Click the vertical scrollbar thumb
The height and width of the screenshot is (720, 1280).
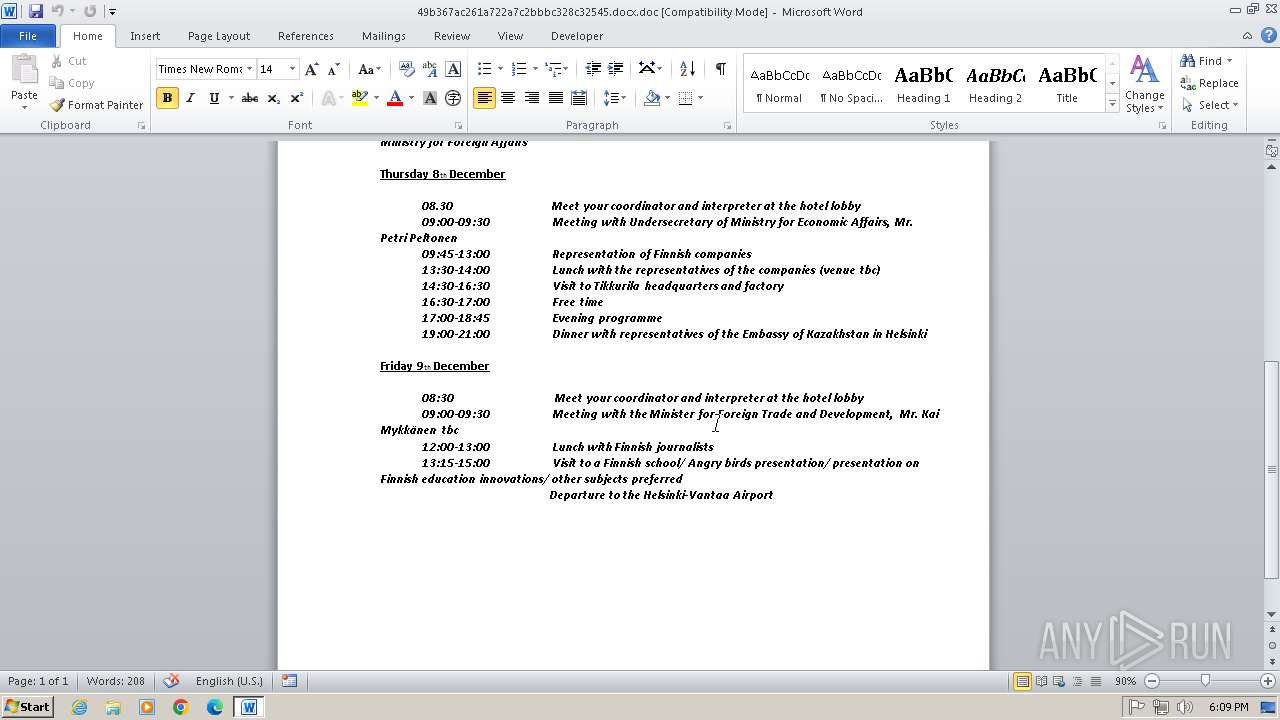tap(1271, 470)
